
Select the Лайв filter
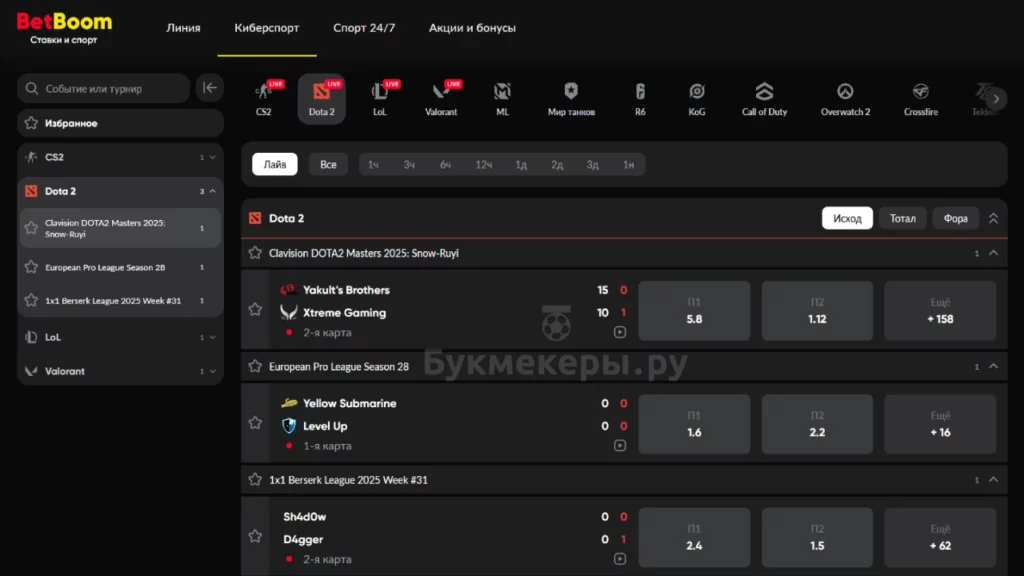point(275,165)
